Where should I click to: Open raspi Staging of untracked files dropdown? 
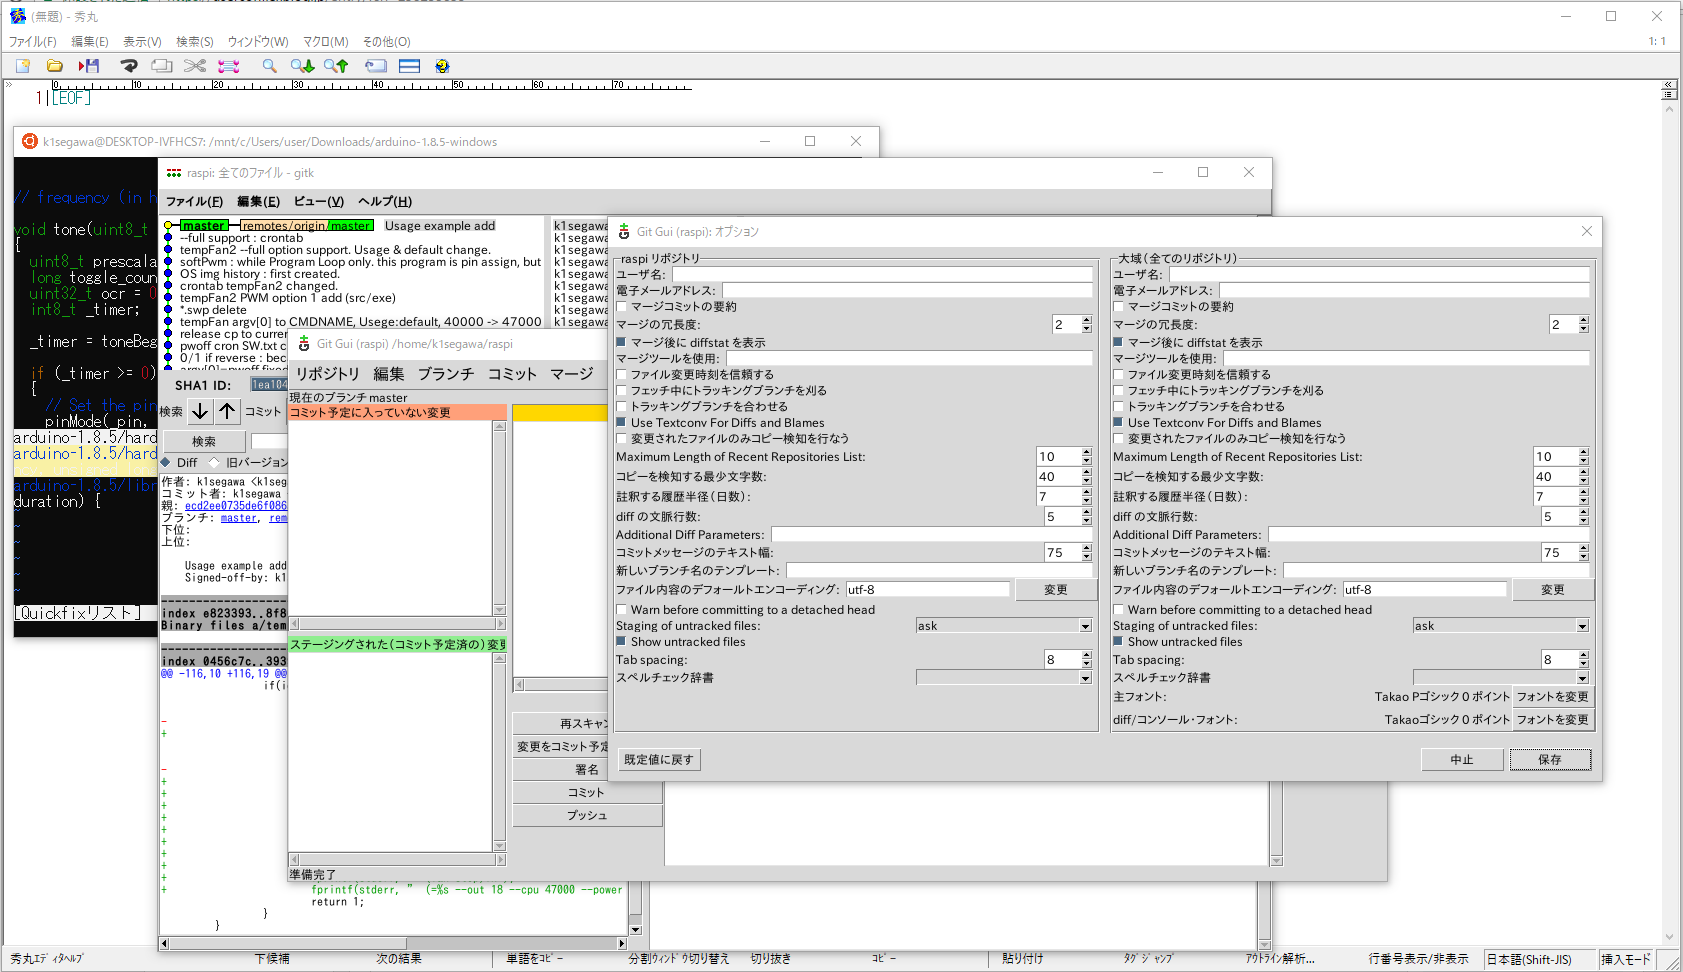1085,626
